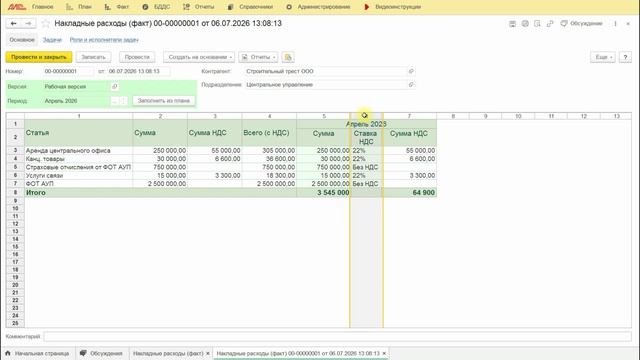Open the Начальная страница tab

click(x=37, y=353)
